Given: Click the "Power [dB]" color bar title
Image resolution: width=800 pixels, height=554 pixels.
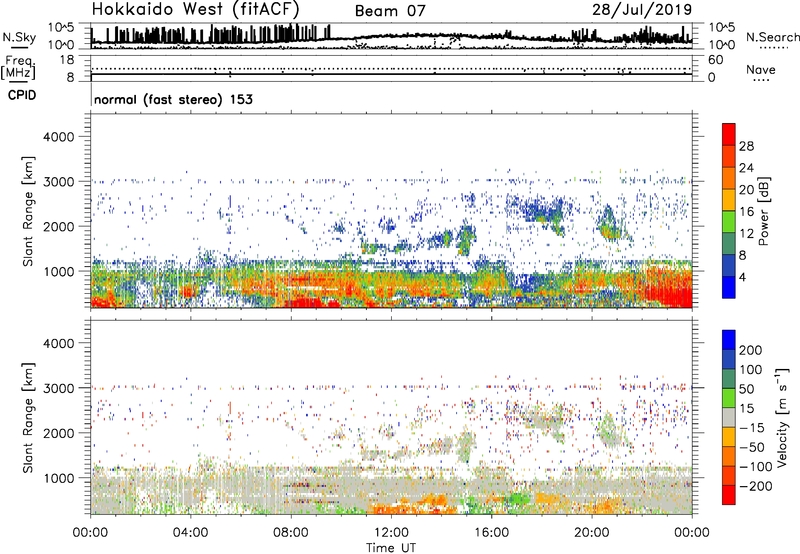Looking at the screenshot, I should point(763,211).
